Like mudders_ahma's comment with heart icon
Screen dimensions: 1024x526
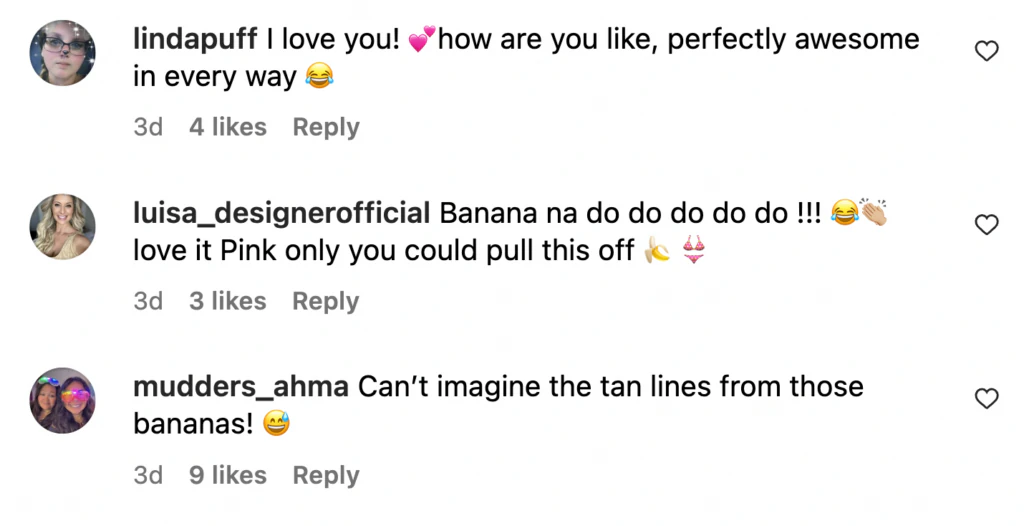pos(986,399)
